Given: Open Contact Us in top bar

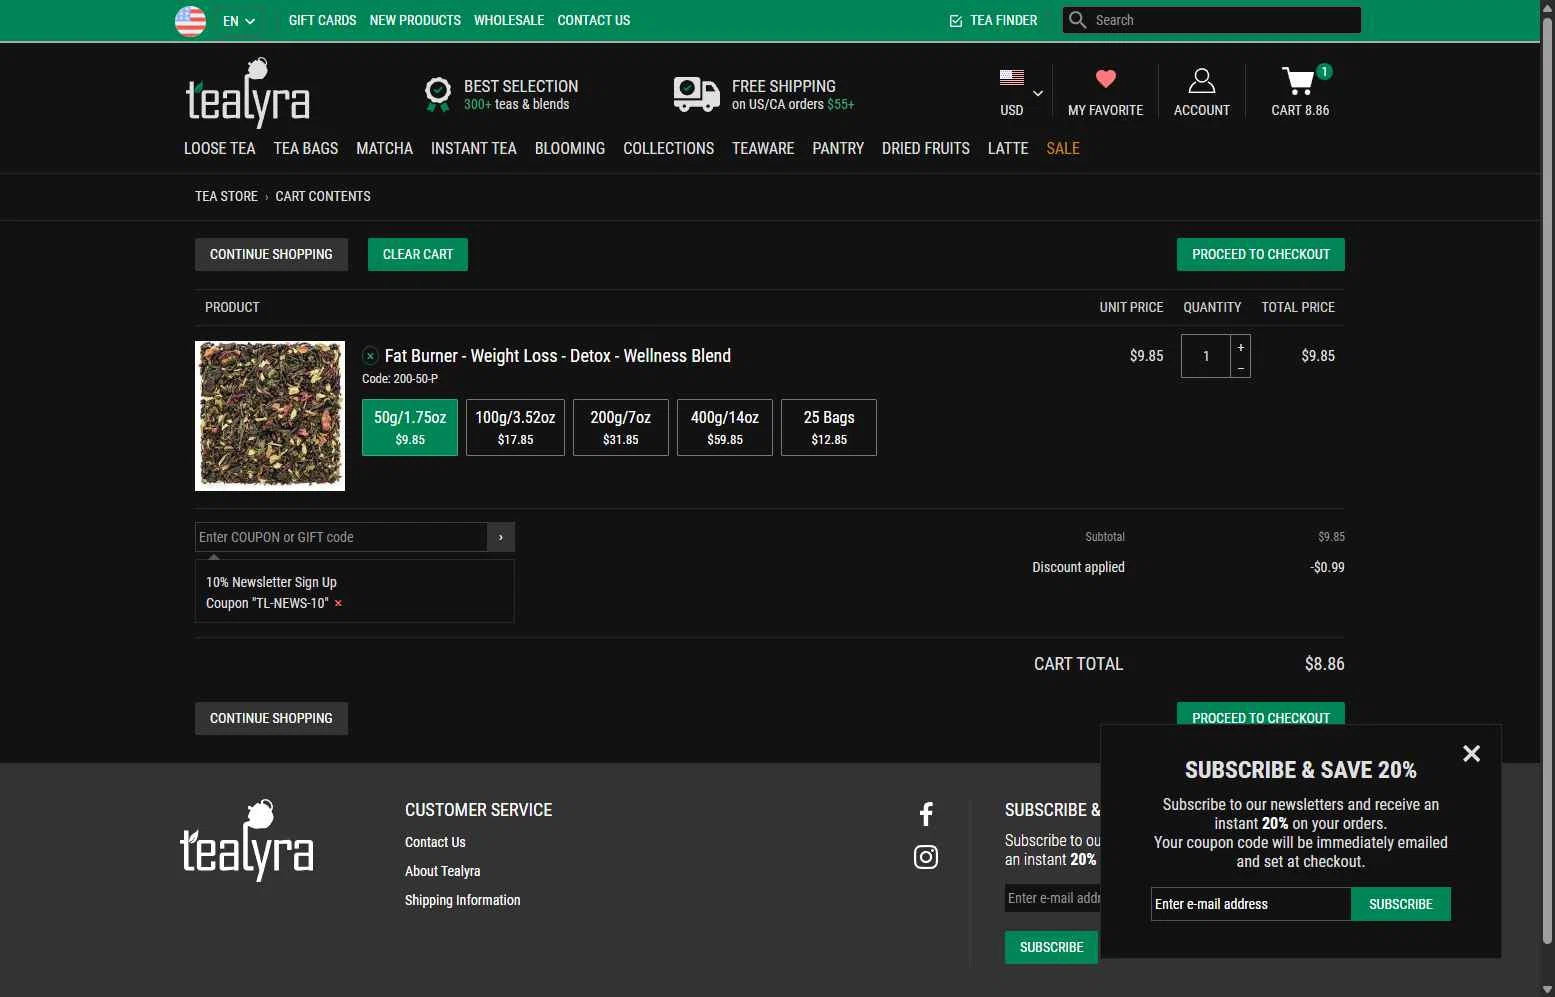Looking at the screenshot, I should pyautogui.click(x=594, y=20).
